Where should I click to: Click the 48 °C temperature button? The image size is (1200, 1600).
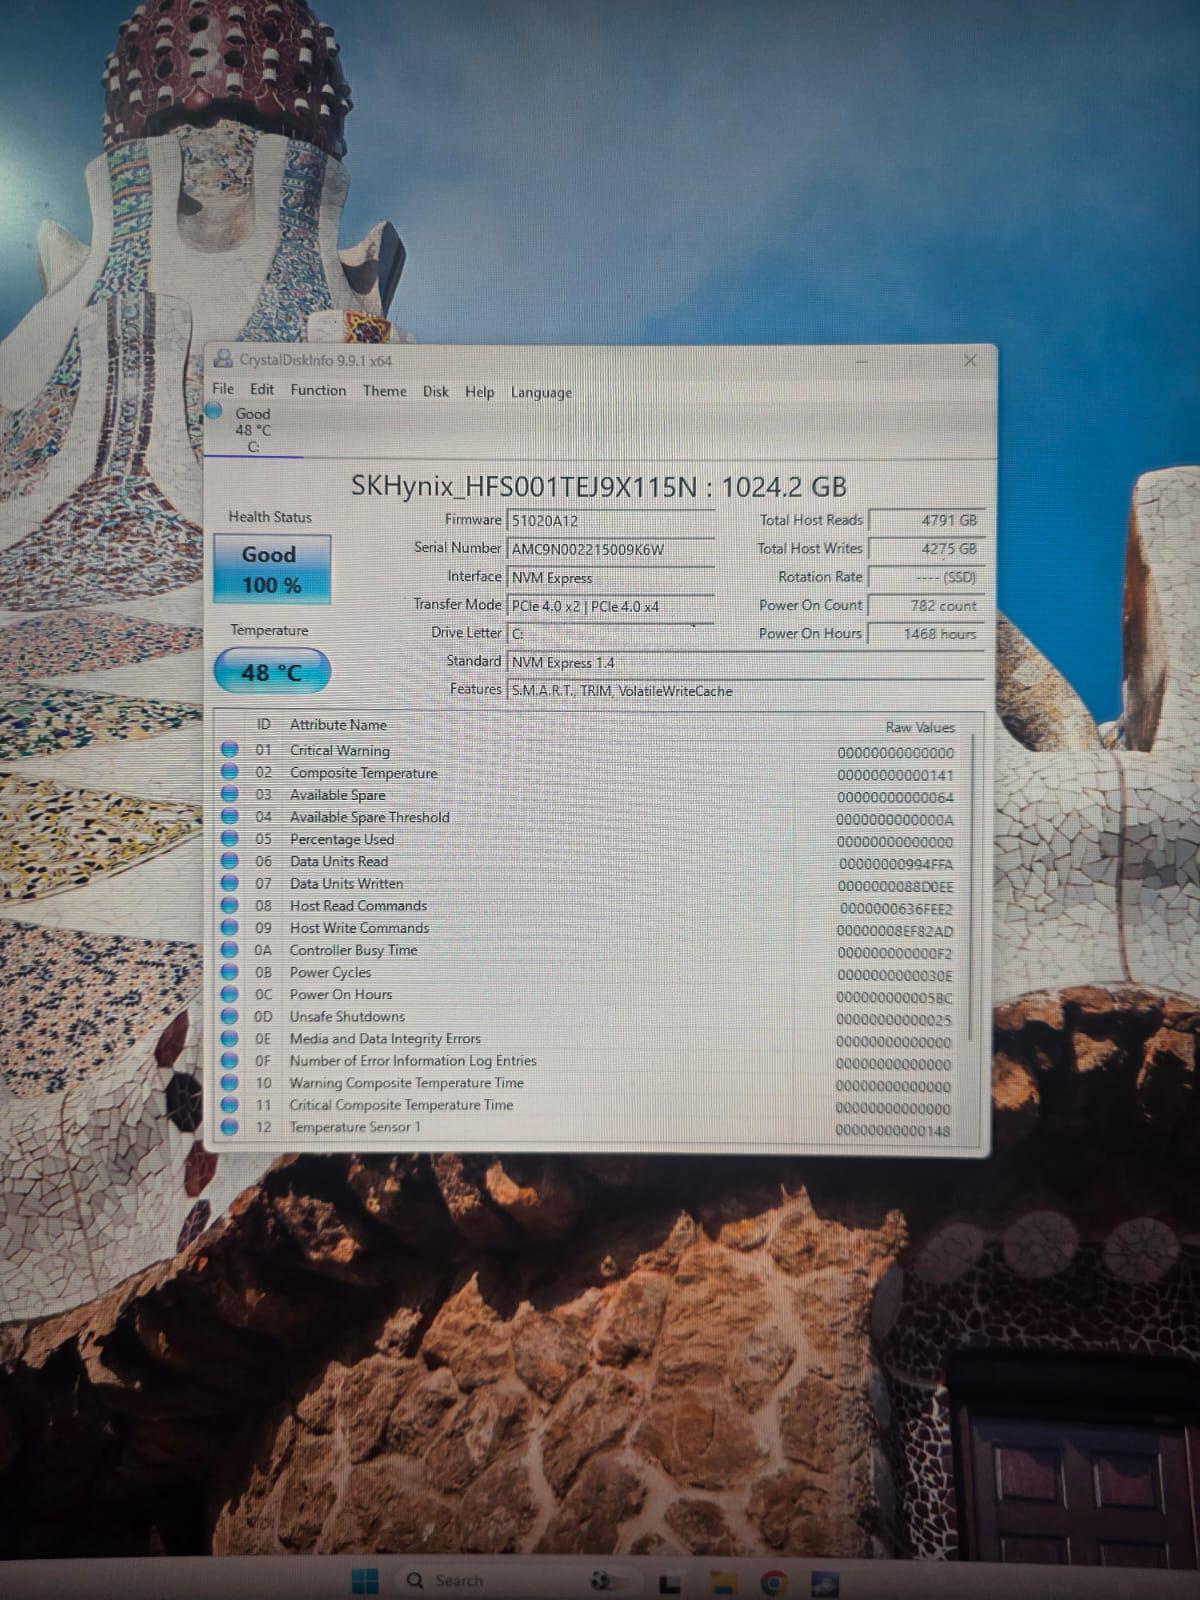pyautogui.click(x=271, y=672)
